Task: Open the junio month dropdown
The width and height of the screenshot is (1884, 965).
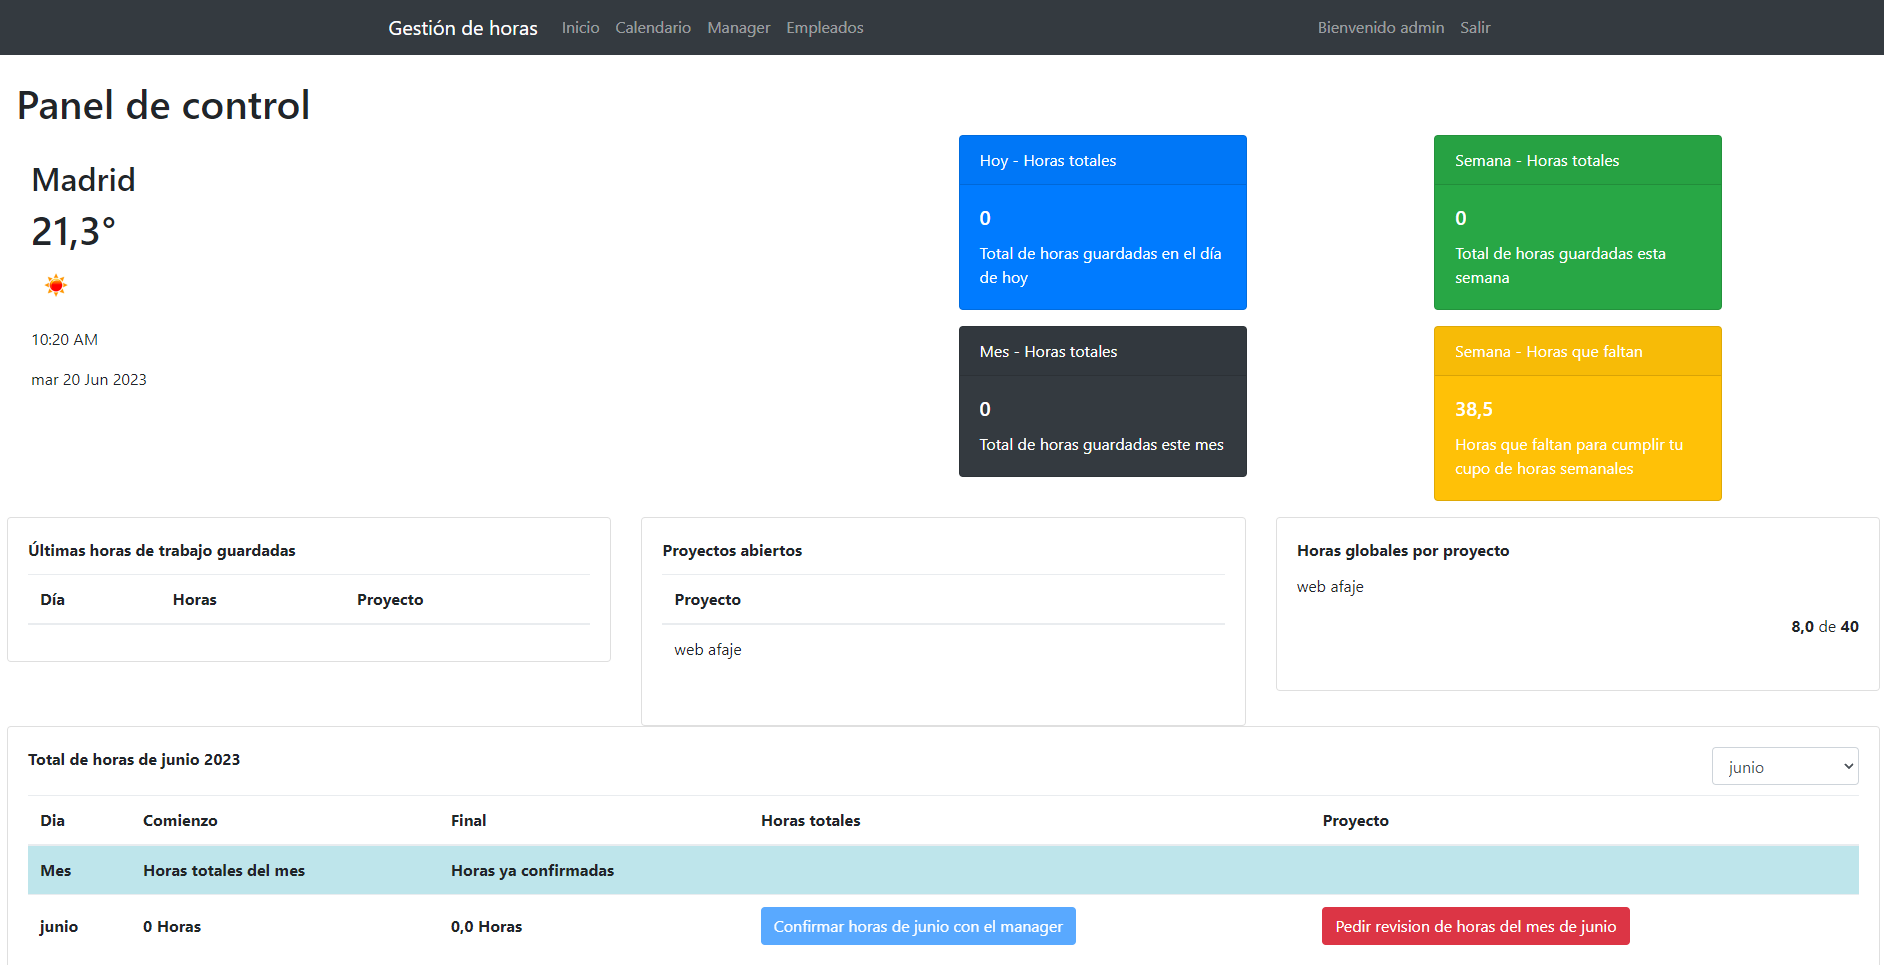Action: (1785, 767)
